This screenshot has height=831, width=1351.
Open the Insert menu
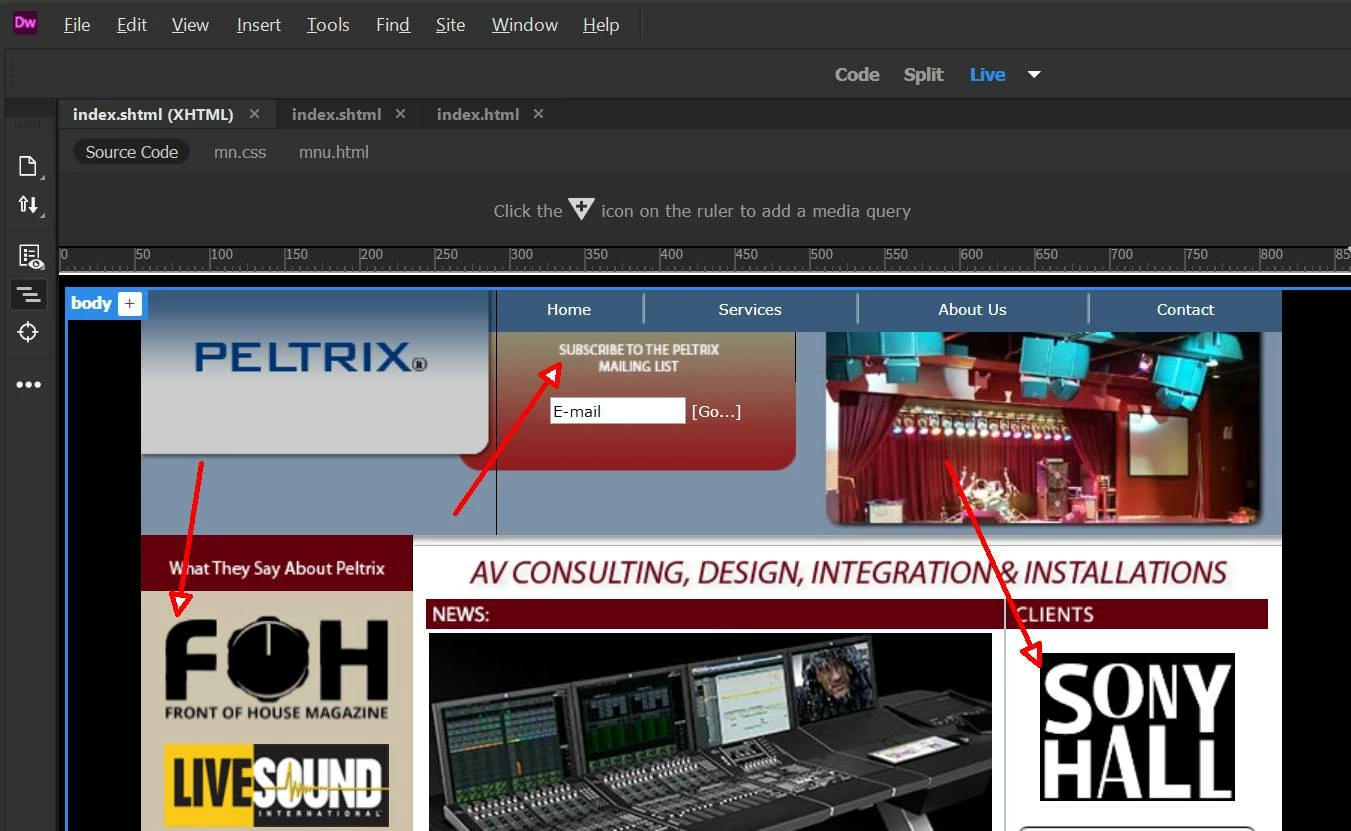click(259, 25)
